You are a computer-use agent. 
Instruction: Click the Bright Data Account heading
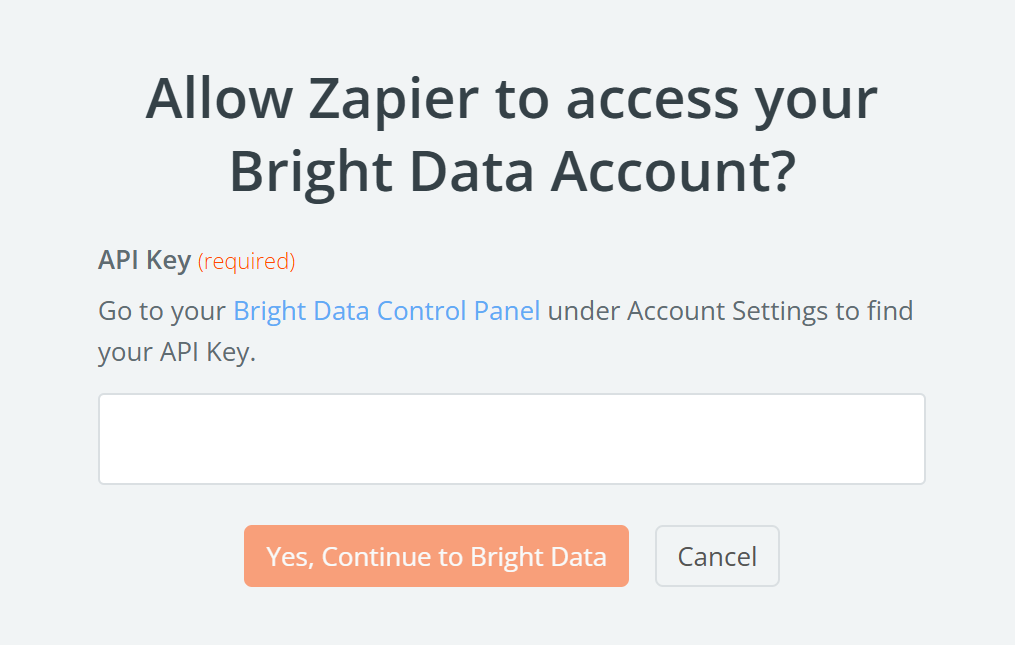pyautogui.click(x=511, y=171)
